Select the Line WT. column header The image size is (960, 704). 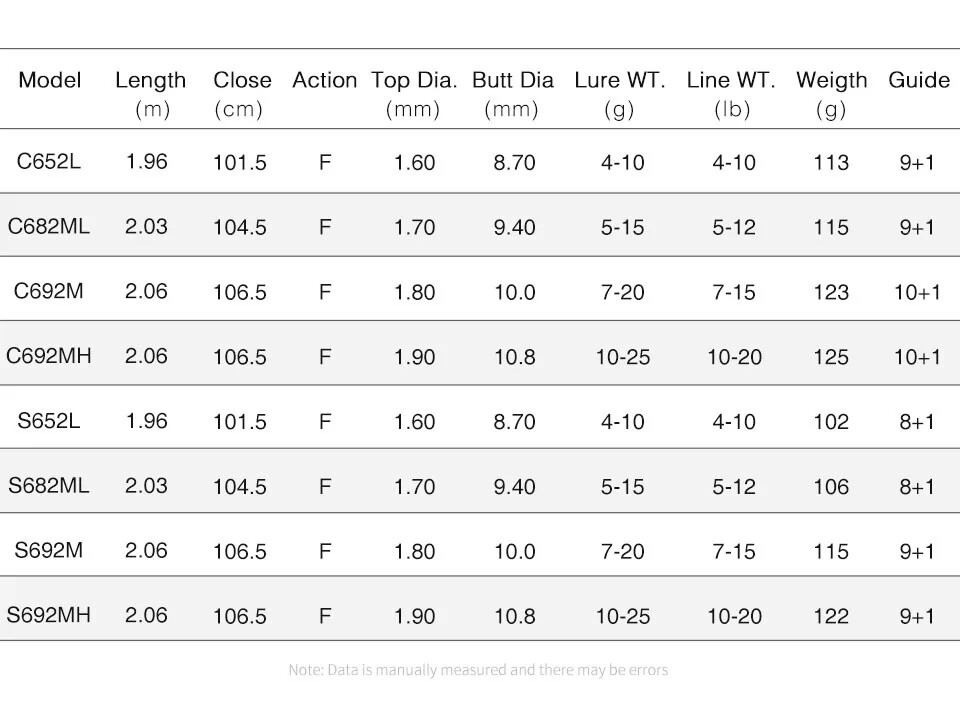coord(731,93)
